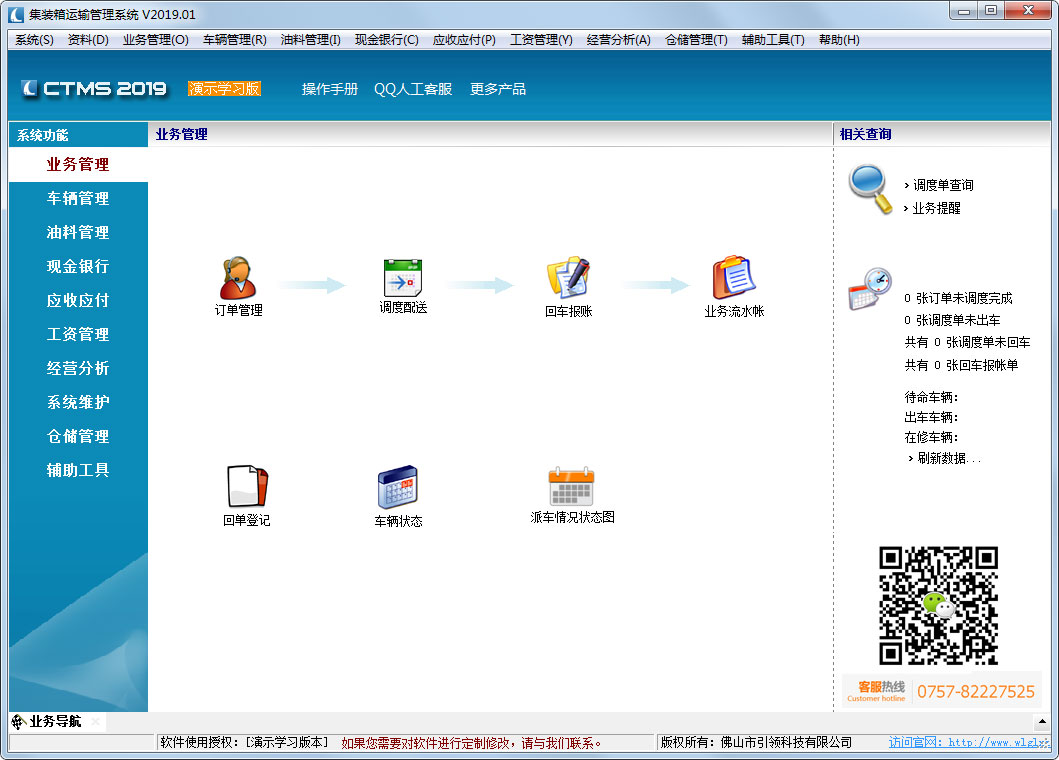
Task: Click the 在修车辆 label
Action: pyautogui.click(x=931, y=438)
